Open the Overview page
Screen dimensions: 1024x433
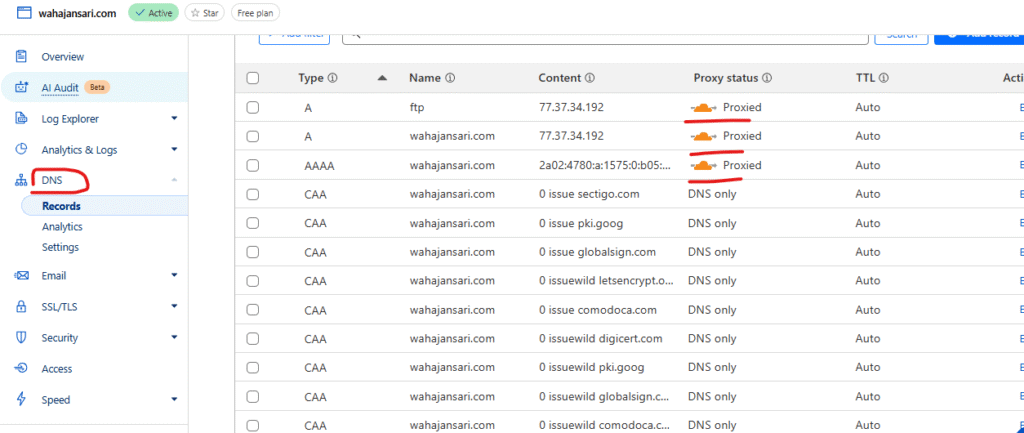pyautogui.click(x=63, y=57)
